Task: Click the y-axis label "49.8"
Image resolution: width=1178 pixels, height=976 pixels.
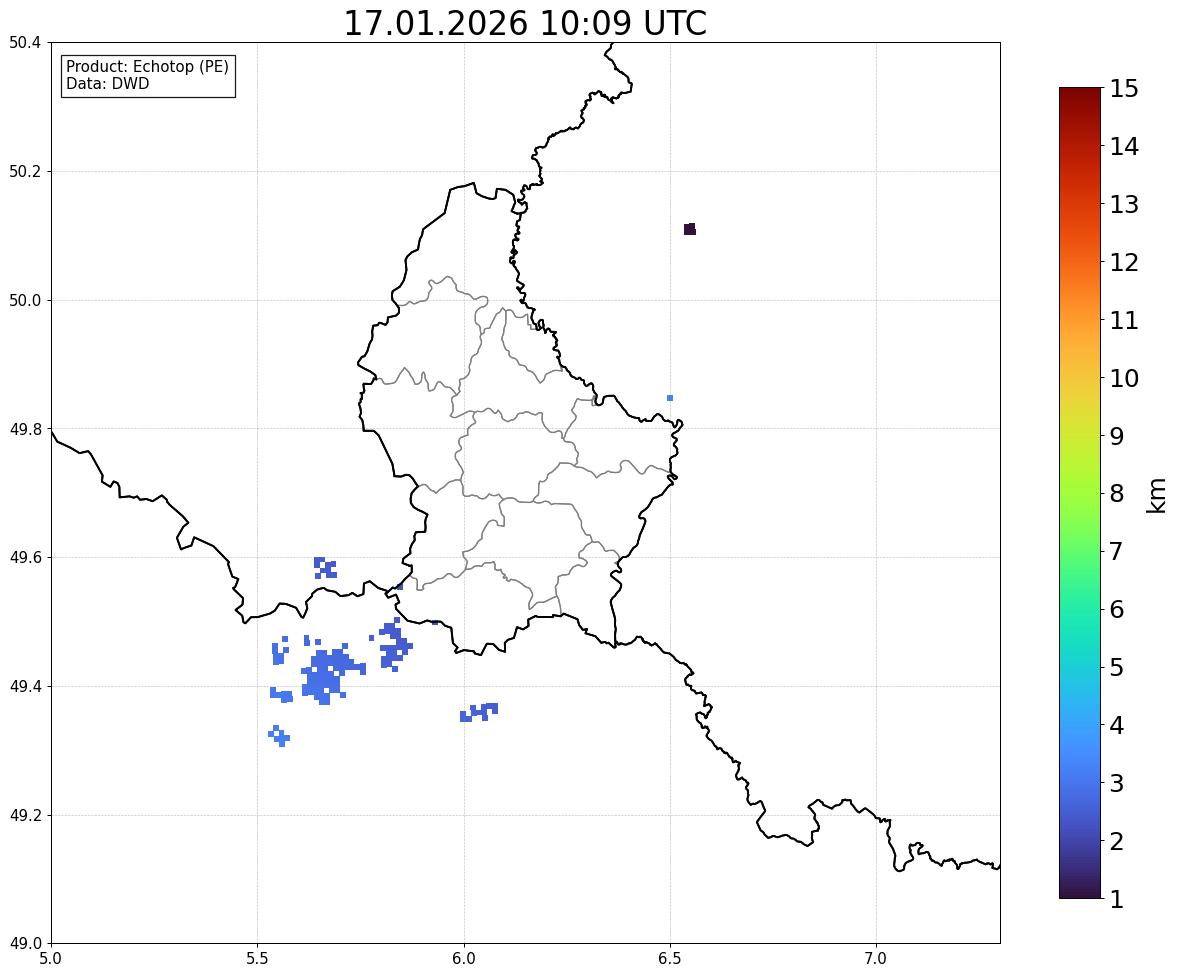Action: tap(24, 429)
